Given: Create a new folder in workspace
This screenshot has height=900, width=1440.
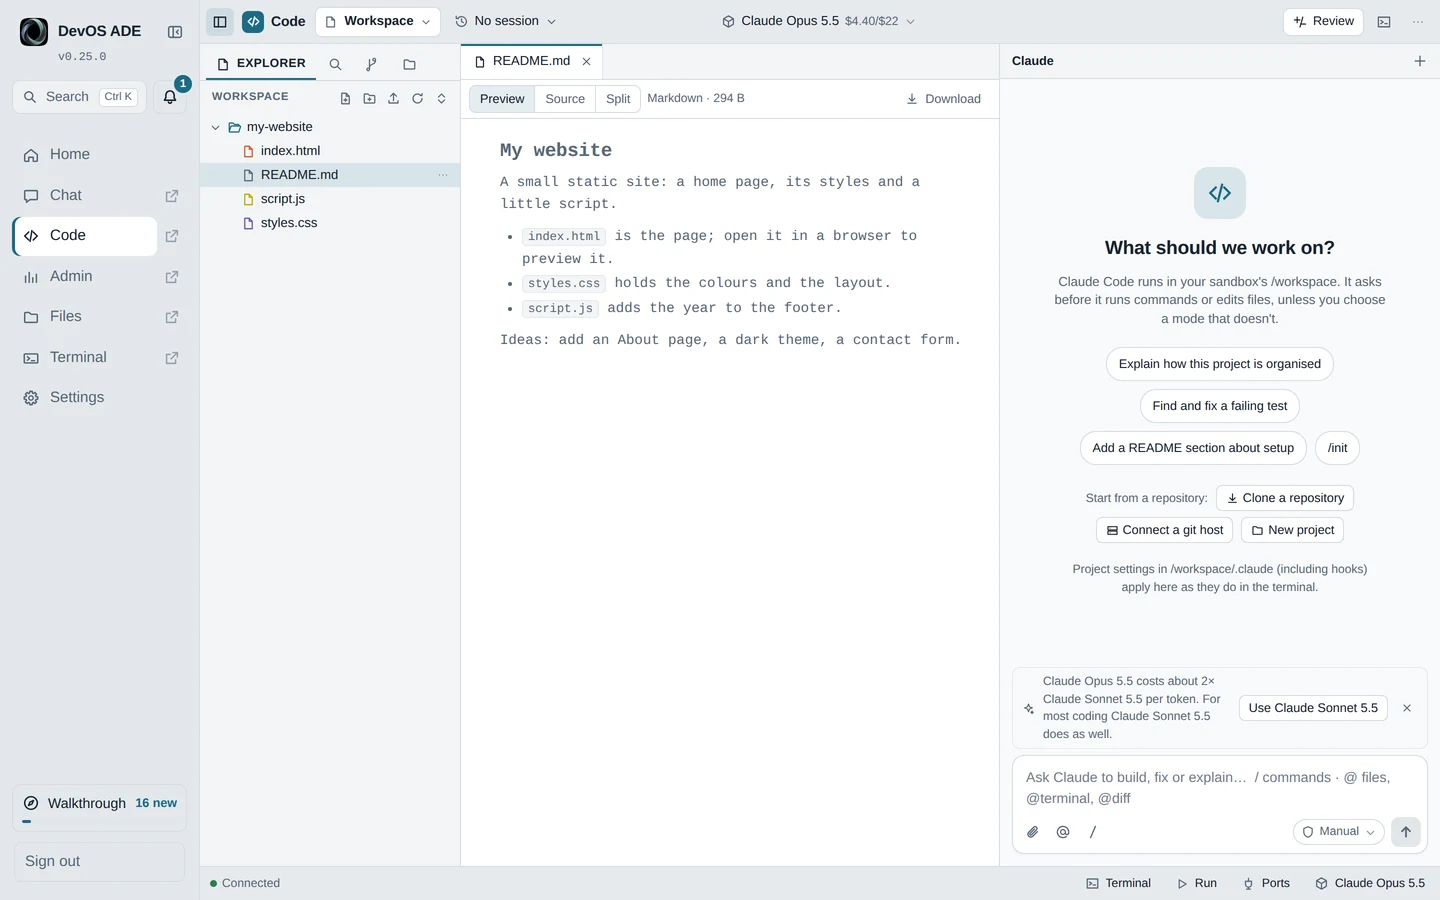Looking at the screenshot, I should (369, 98).
